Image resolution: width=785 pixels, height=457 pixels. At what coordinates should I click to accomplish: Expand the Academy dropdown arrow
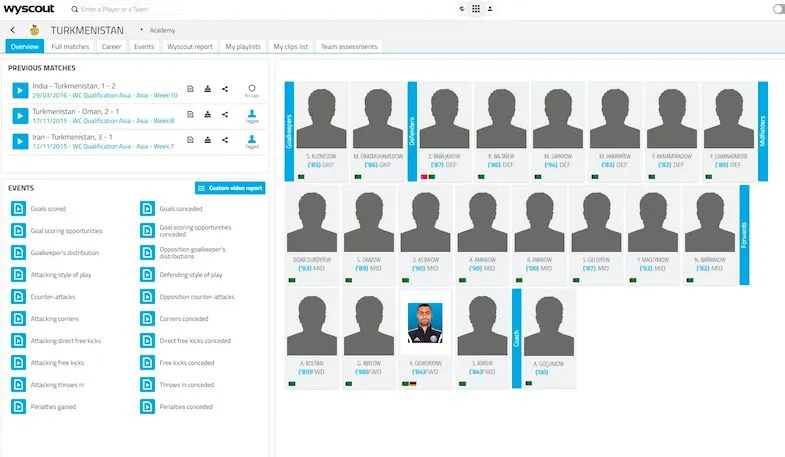point(142,30)
